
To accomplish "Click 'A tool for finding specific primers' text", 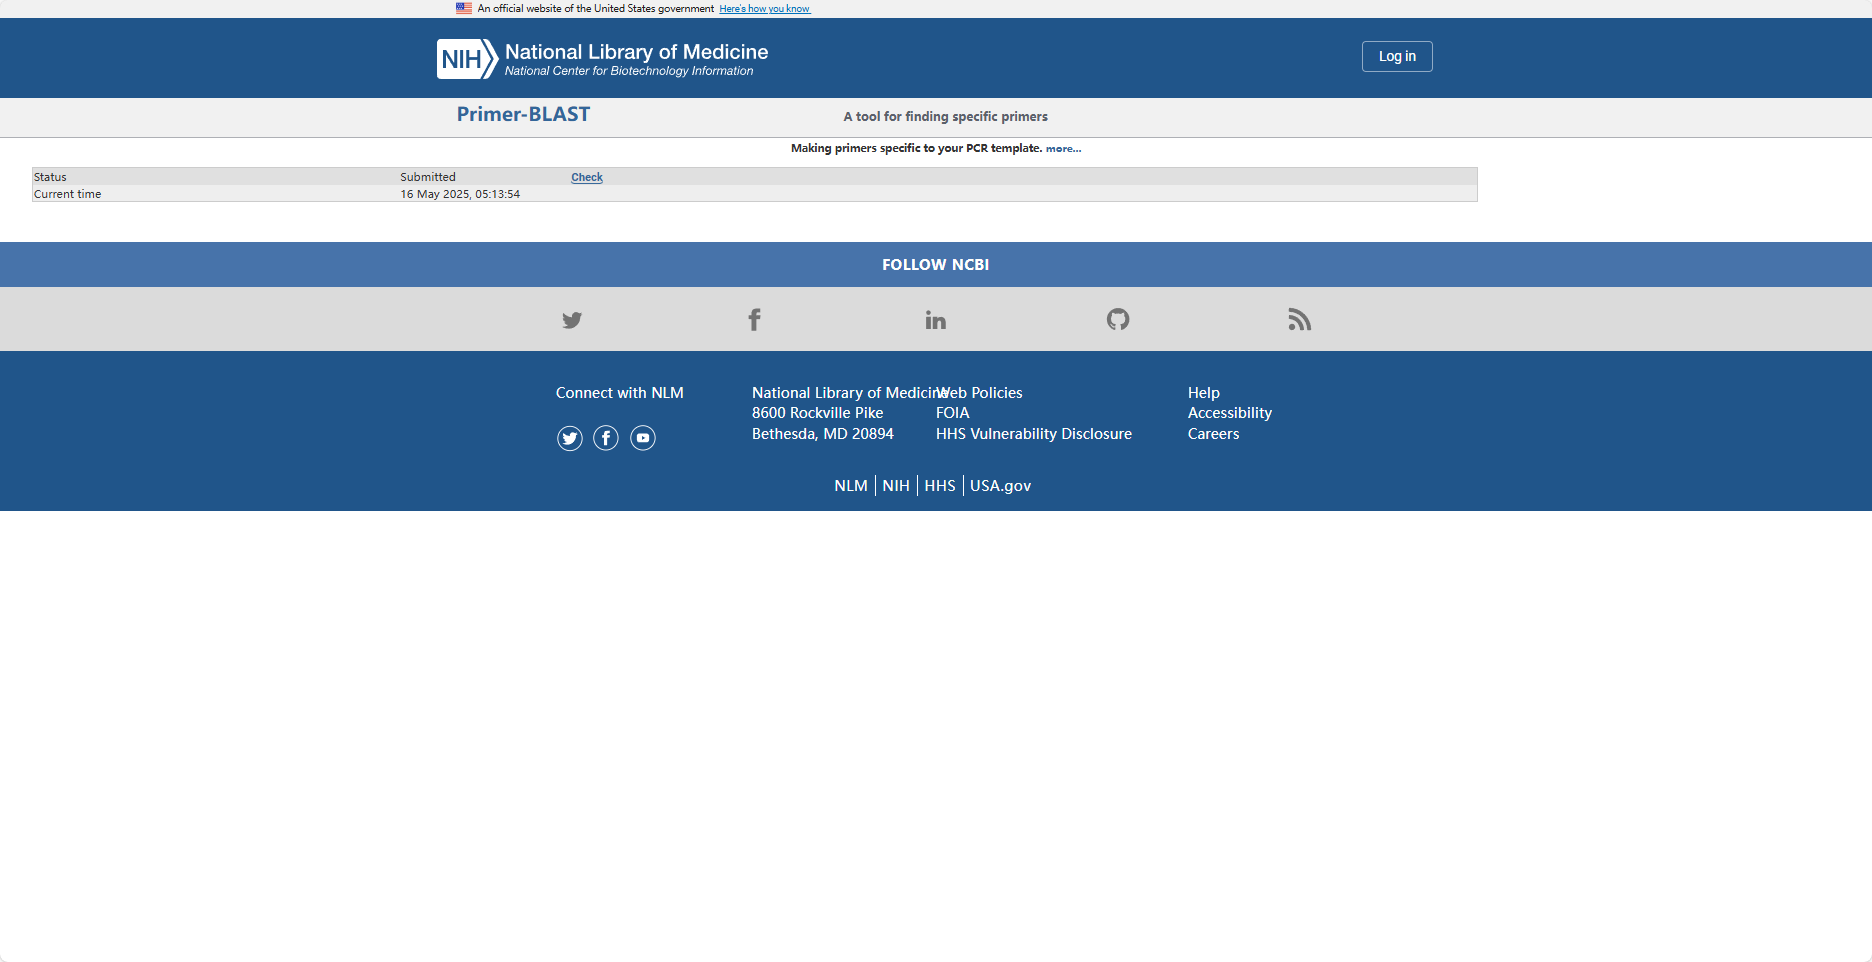I will 946,117.
